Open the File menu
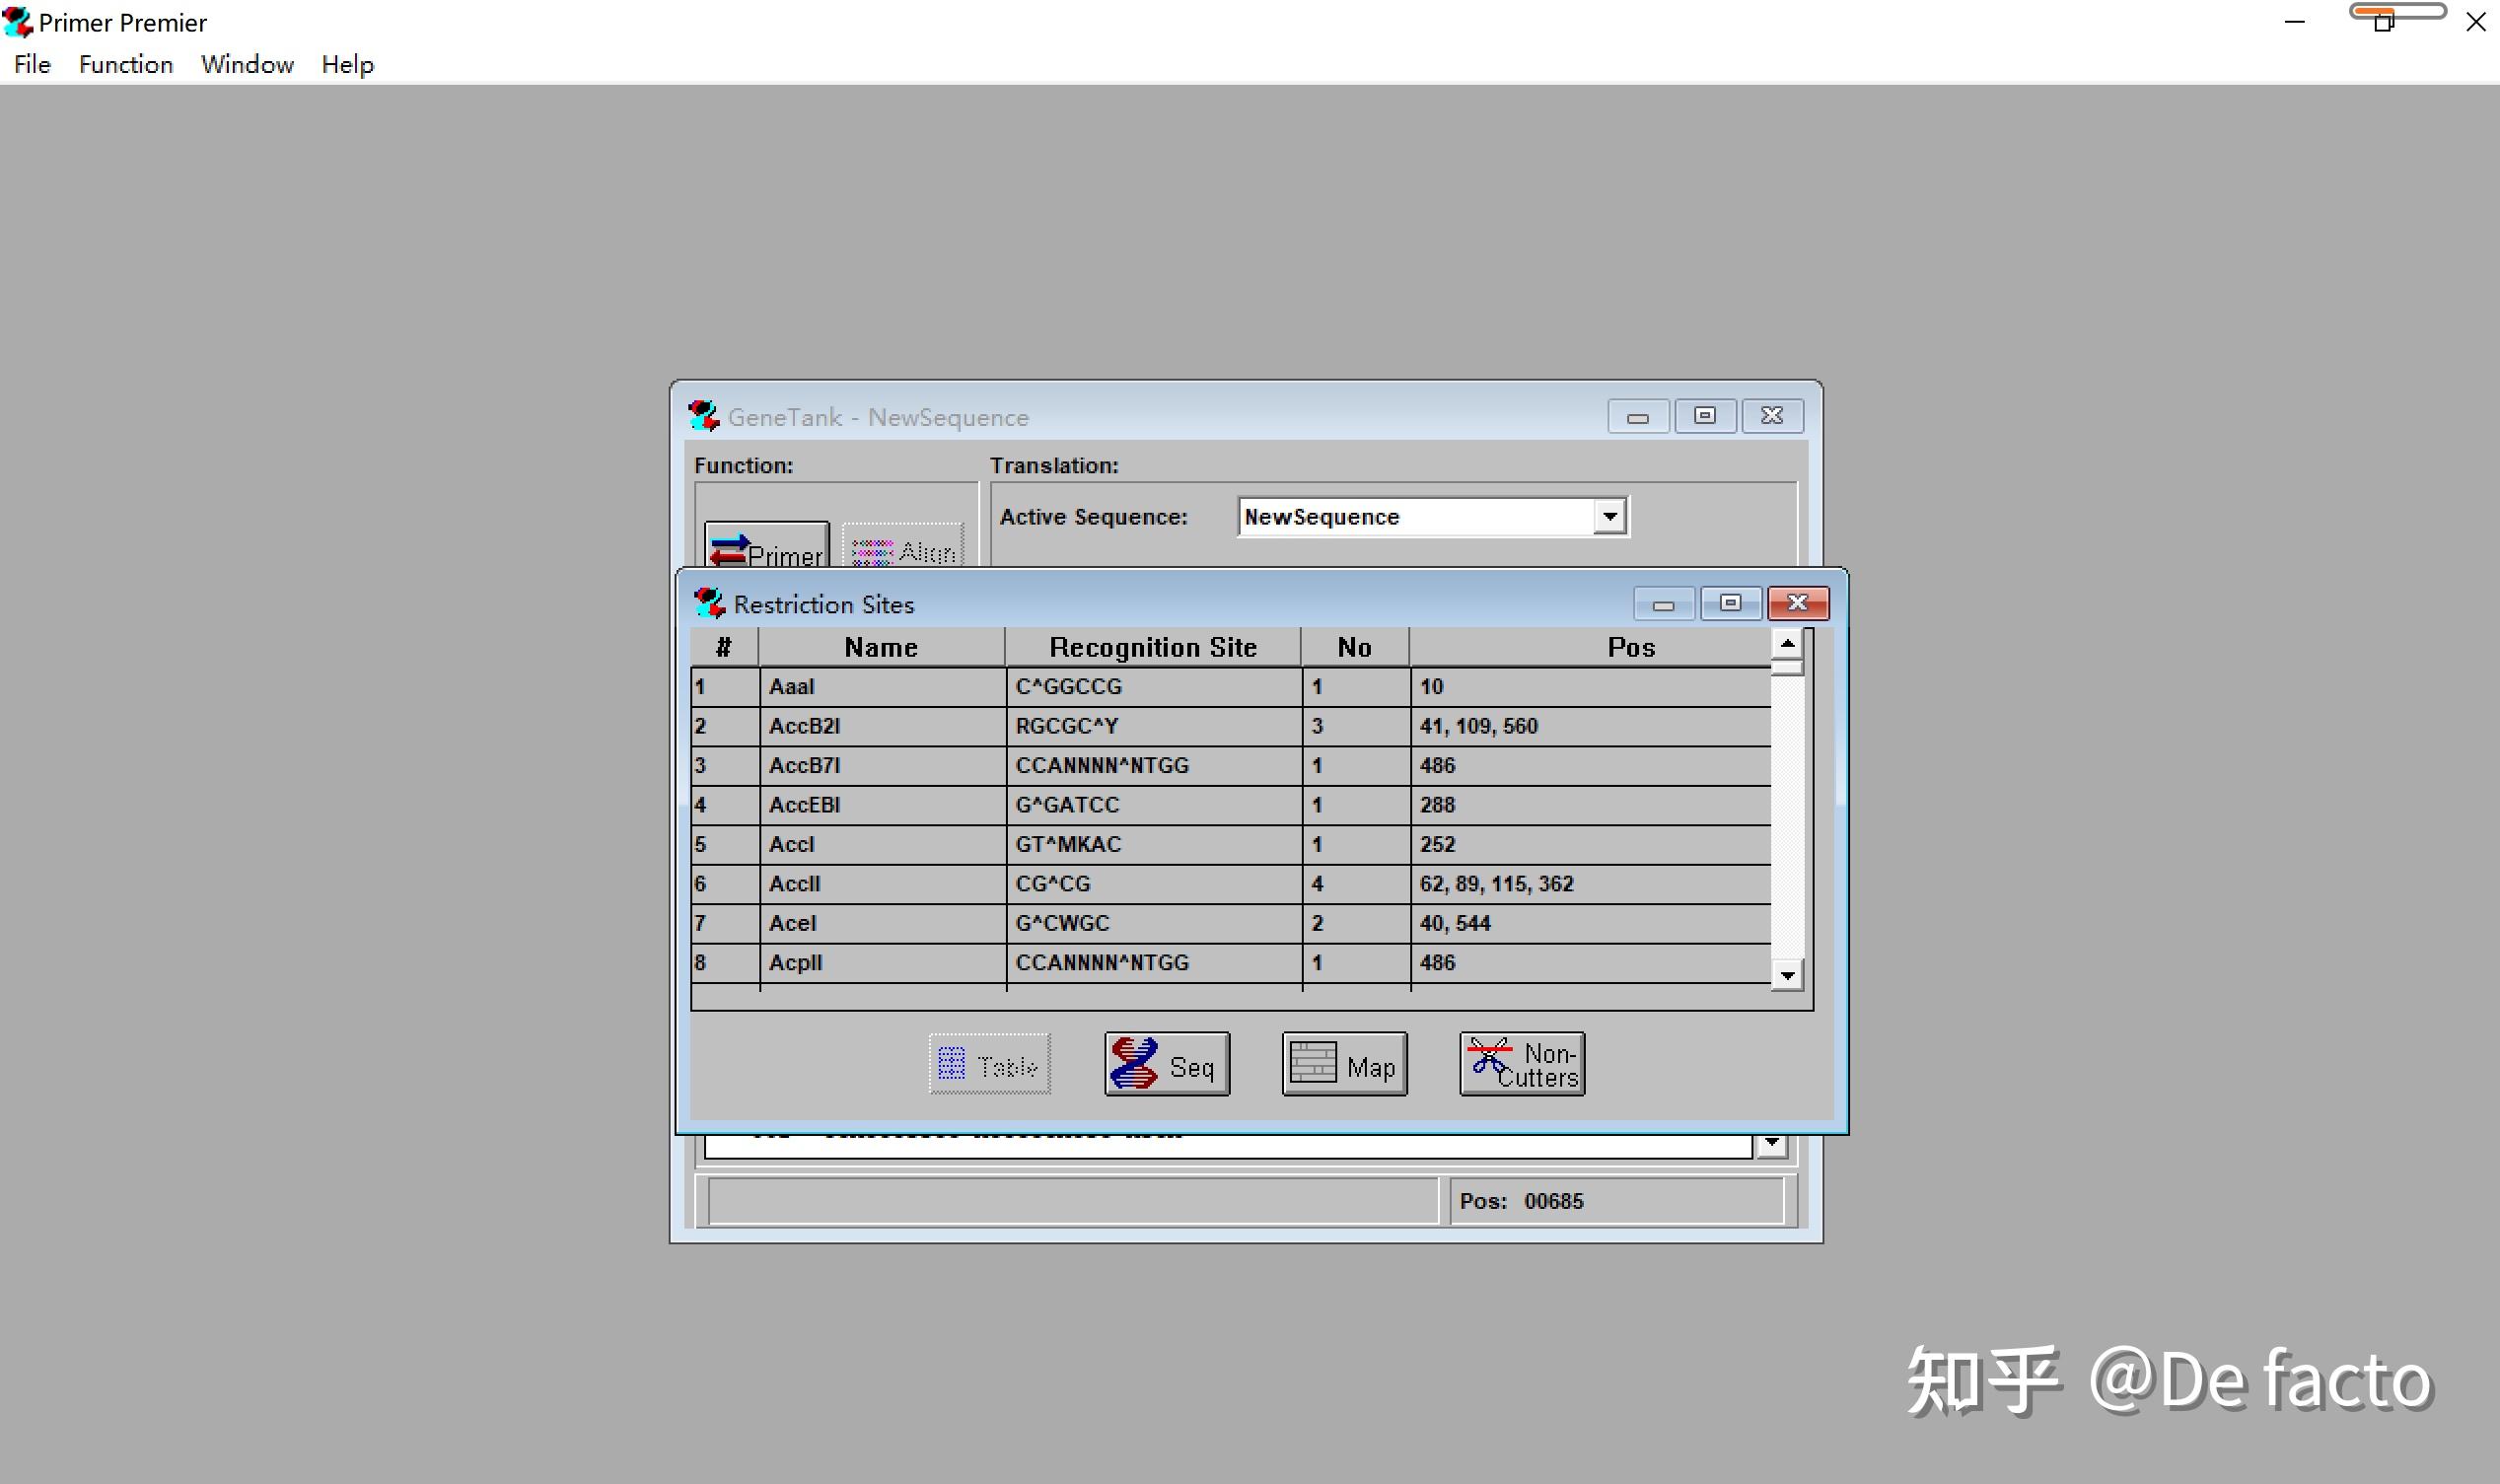The height and width of the screenshot is (1484, 2500). (32, 64)
